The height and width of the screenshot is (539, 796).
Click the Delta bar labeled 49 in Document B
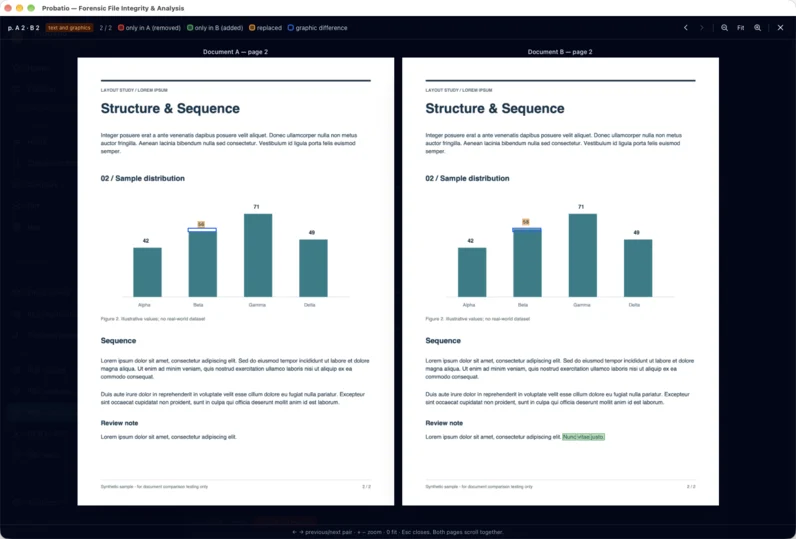pyautogui.click(x=638, y=268)
